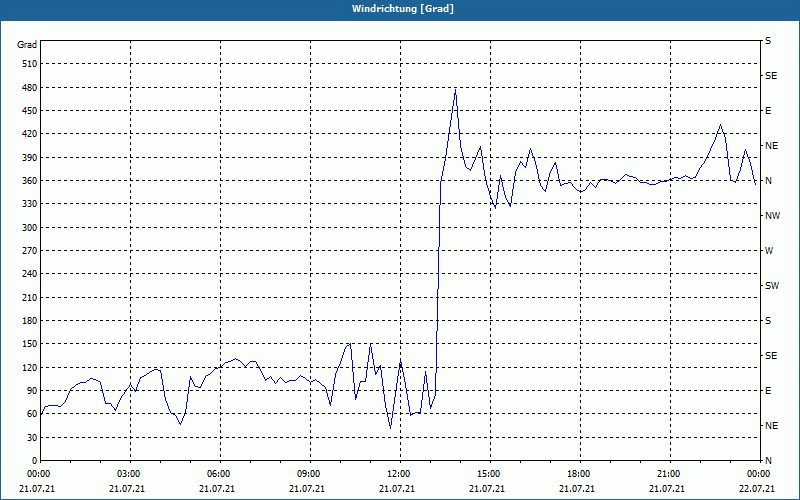Click the 480 value on left axis
This screenshot has width=800, height=500.
tap(30, 88)
